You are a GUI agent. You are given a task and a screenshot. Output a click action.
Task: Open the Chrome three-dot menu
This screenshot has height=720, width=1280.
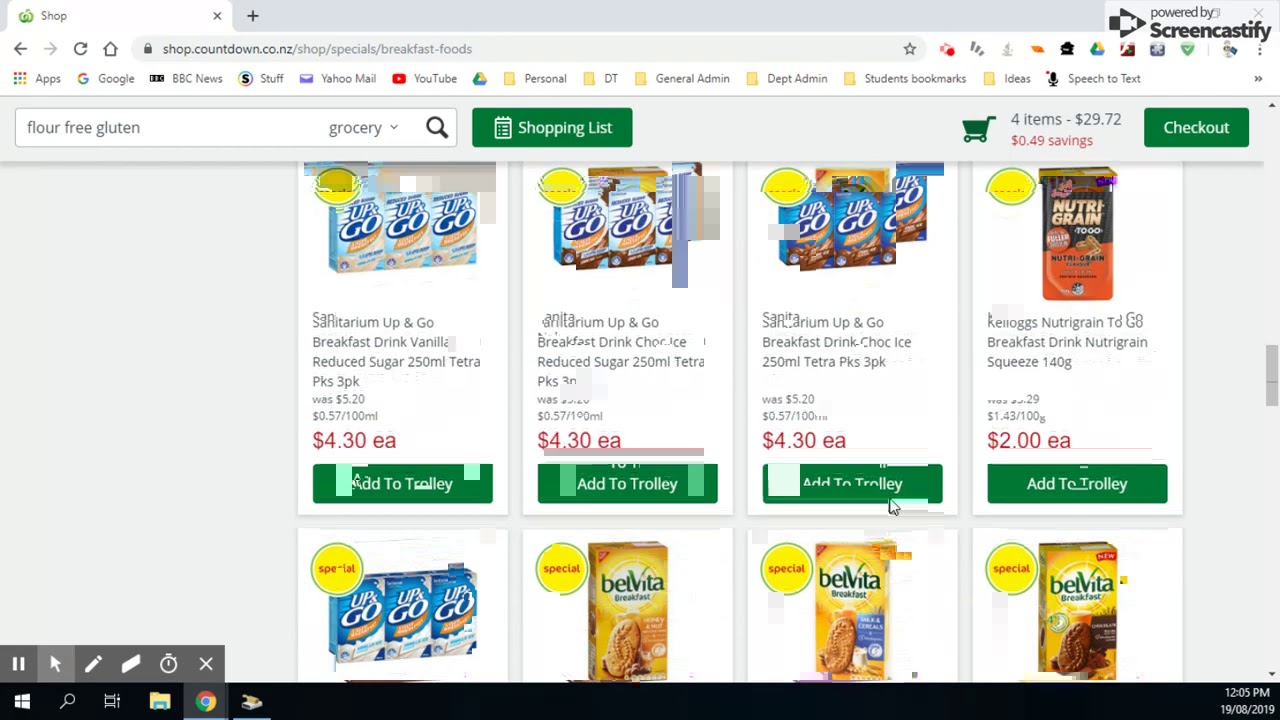(1261, 49)
